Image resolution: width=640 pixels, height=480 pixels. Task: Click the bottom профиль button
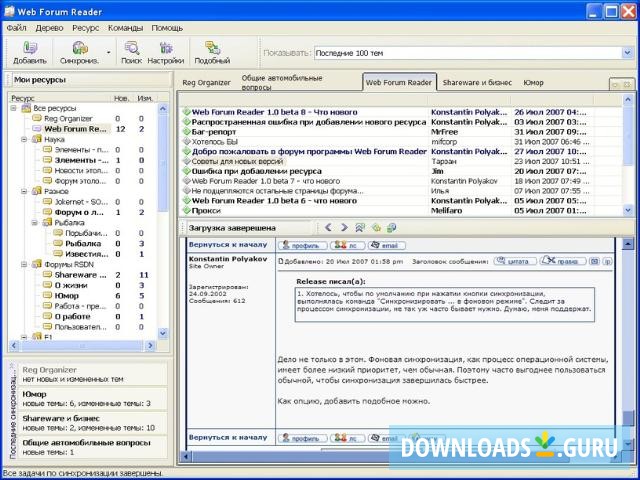pos(302,438)
